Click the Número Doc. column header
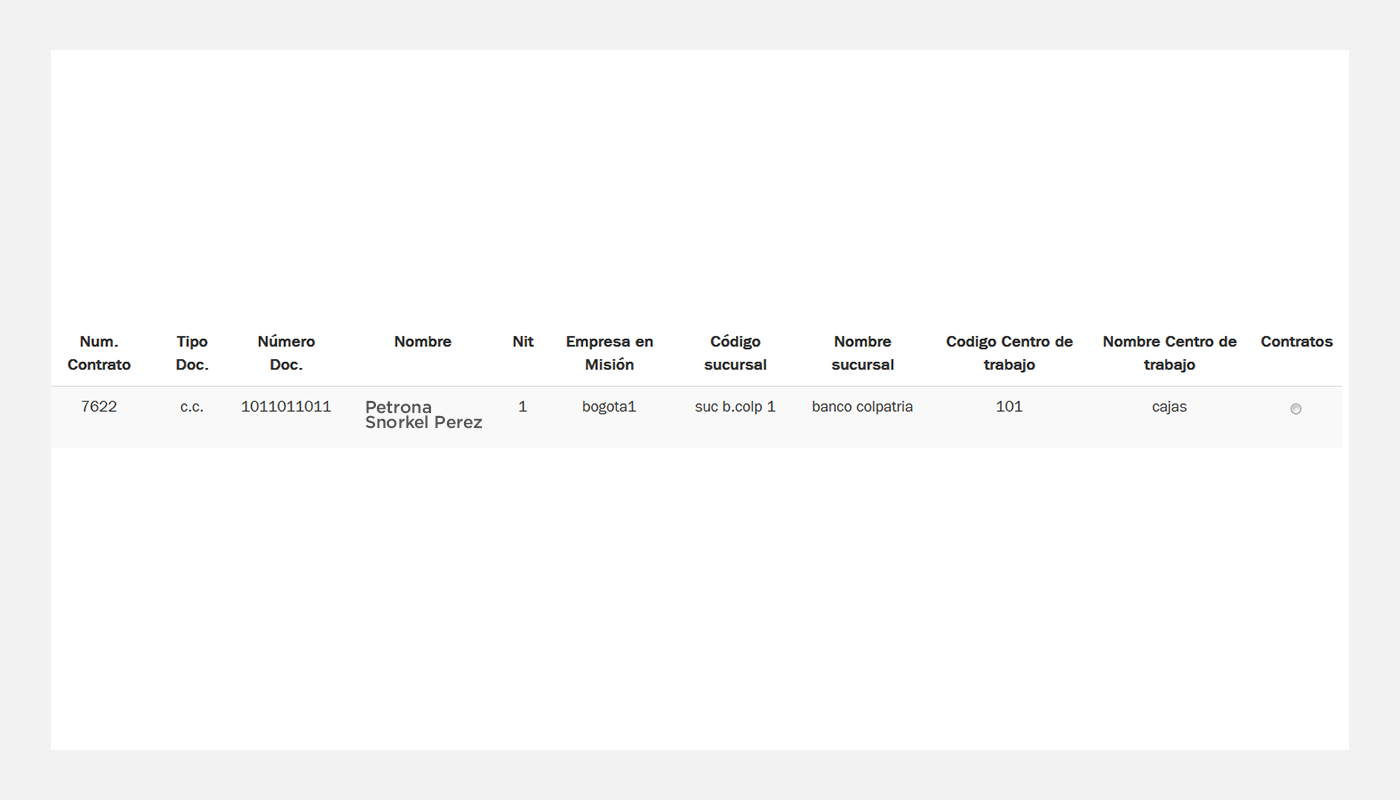The width and height of the screenshot is (1400, 800). [286, 353]
